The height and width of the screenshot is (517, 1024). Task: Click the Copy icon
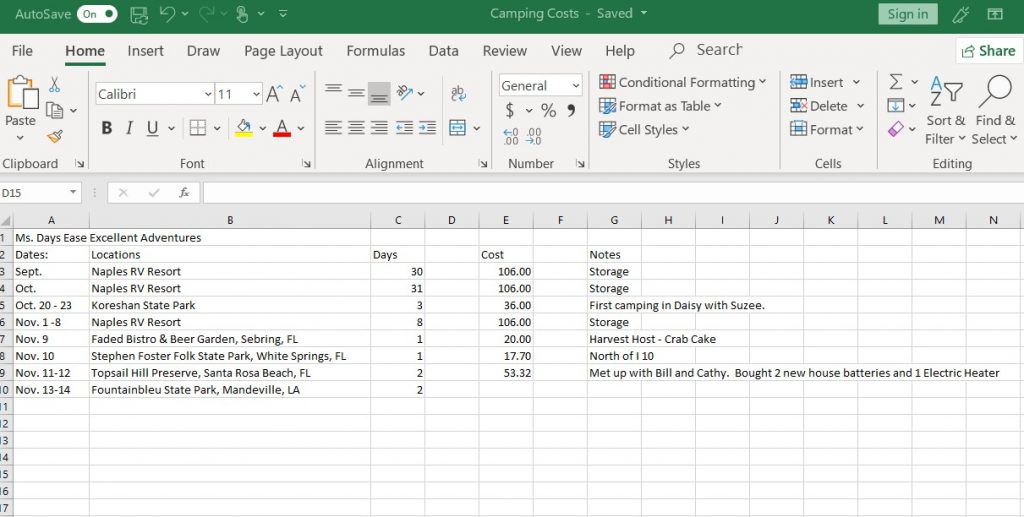coord(55,111)
